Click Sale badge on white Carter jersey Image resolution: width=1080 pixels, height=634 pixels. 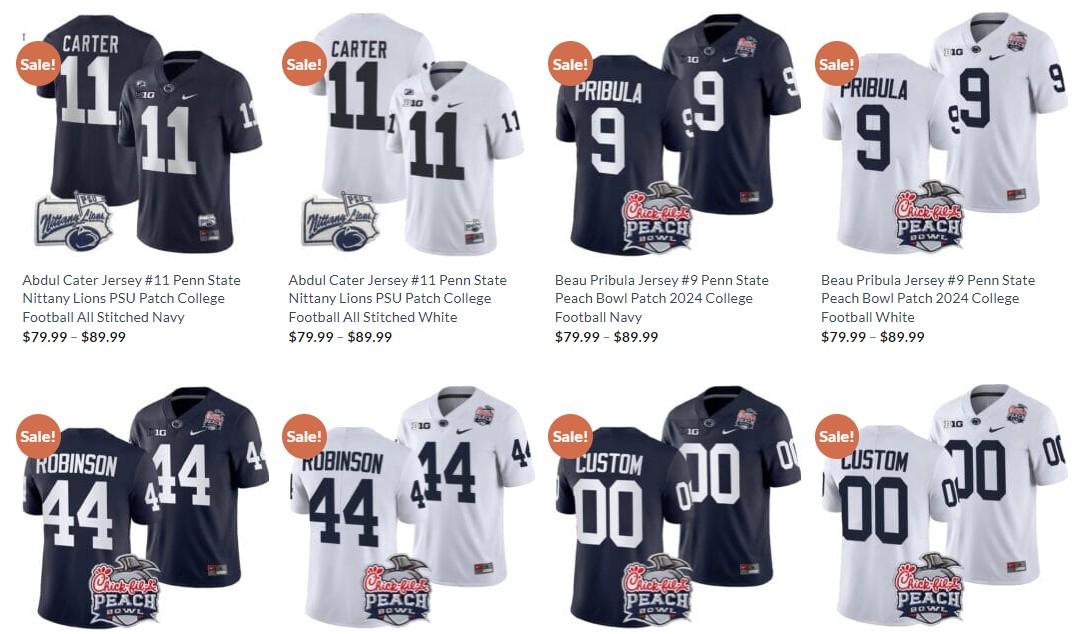(x=304, y=63)
